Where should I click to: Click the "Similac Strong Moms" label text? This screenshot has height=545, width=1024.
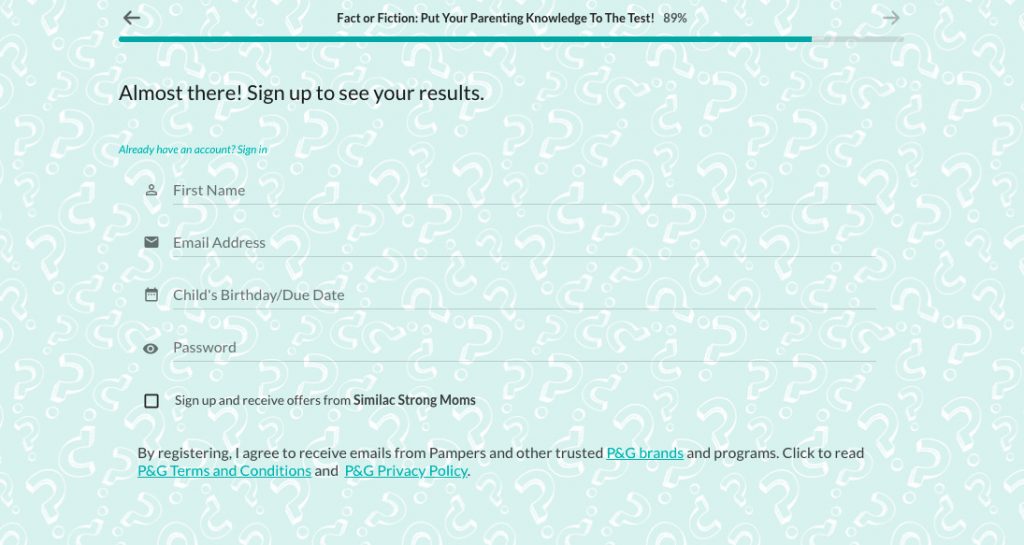coord(414,400)
